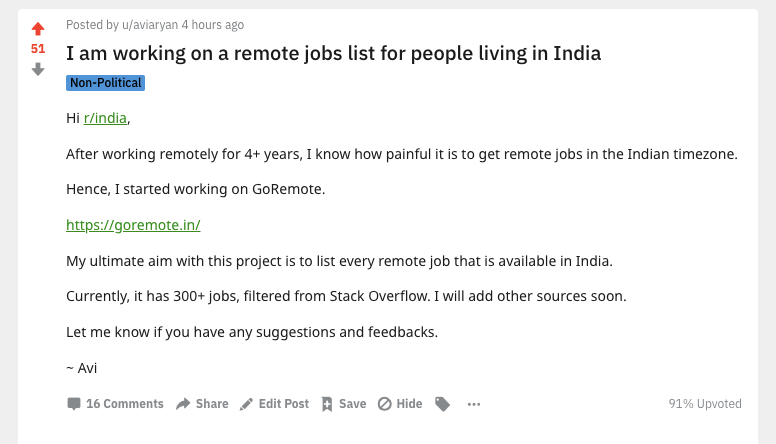Image resolution: width=776 pixels, height=444 pixels.
Task: Open the three-dot more options menu
Action: tap(474, 404)
